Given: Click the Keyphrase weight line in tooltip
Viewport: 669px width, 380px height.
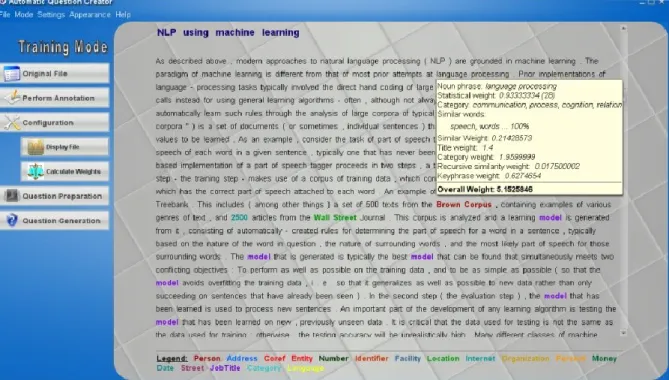Looking at the screenshot, I should [x=489, y=176].
